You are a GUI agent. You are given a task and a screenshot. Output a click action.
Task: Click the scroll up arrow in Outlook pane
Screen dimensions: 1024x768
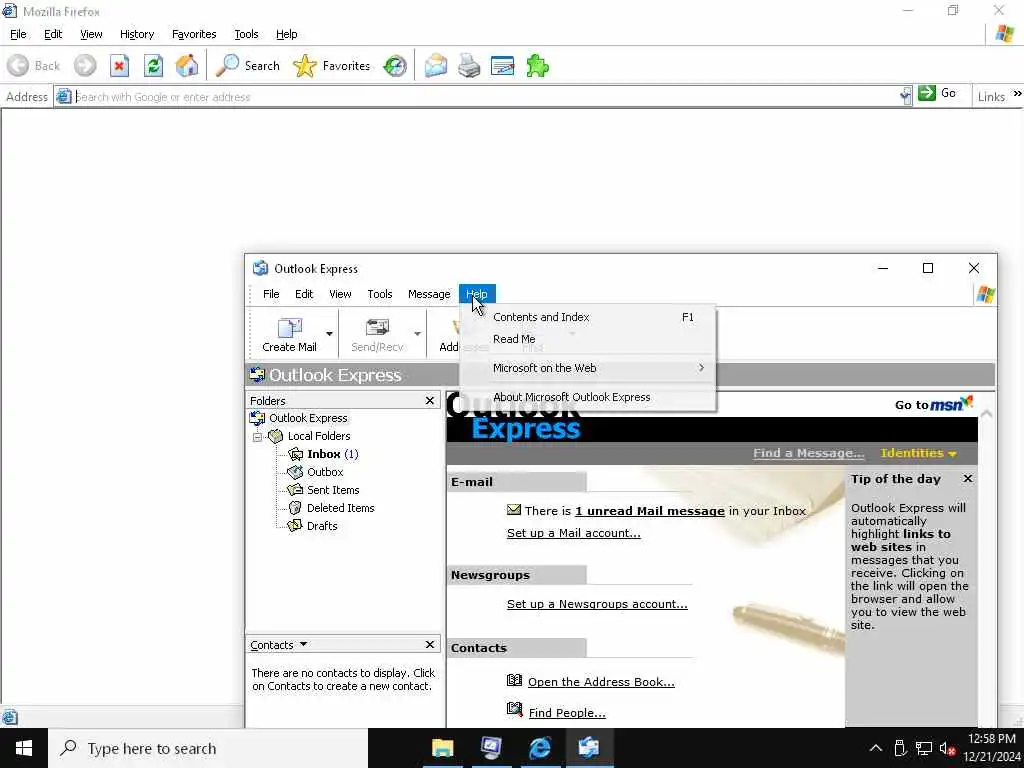tap(986, 414)
